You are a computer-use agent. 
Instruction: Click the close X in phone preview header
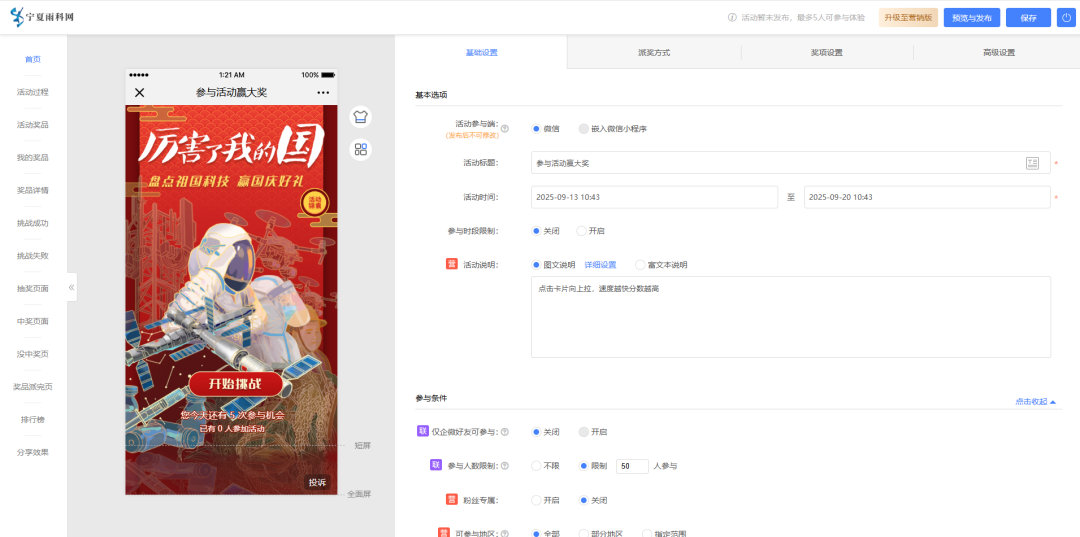click(x=140, y=93)
